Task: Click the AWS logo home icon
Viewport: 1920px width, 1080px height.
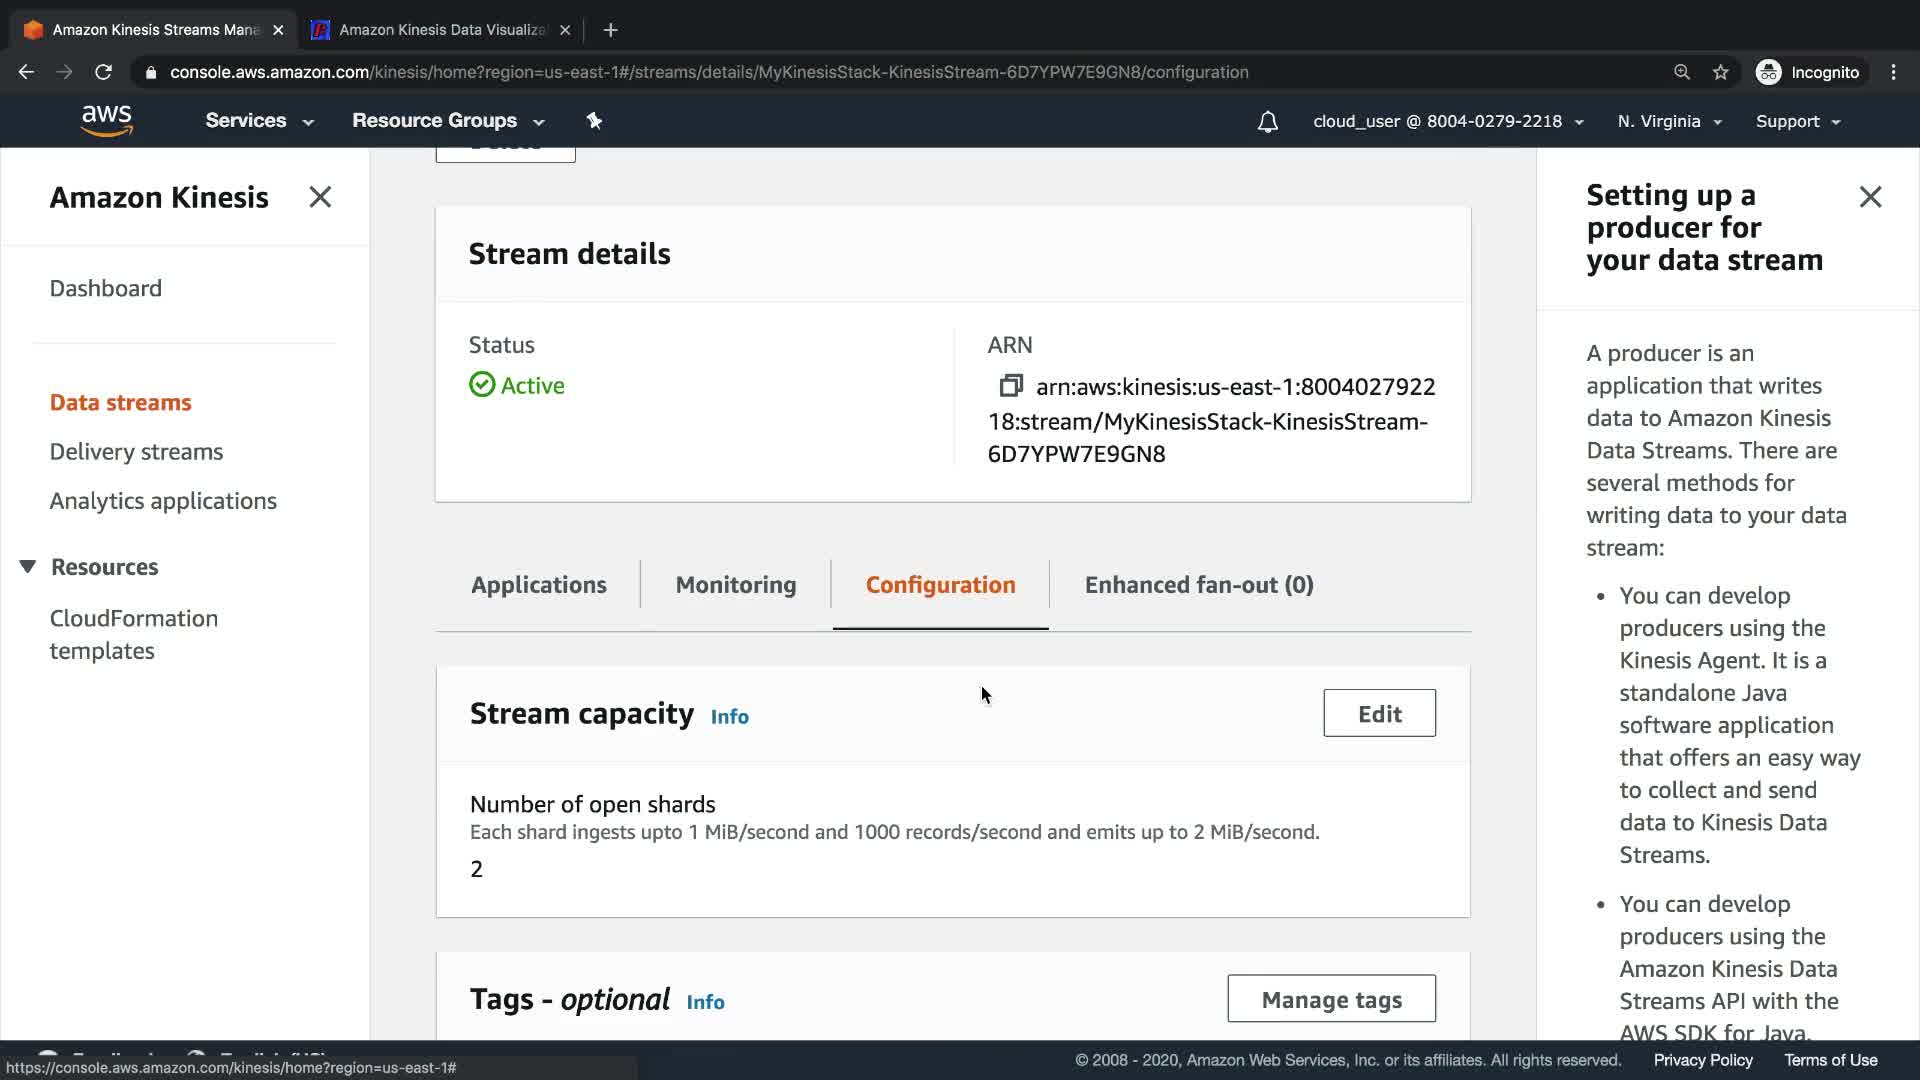Action: 107,121
